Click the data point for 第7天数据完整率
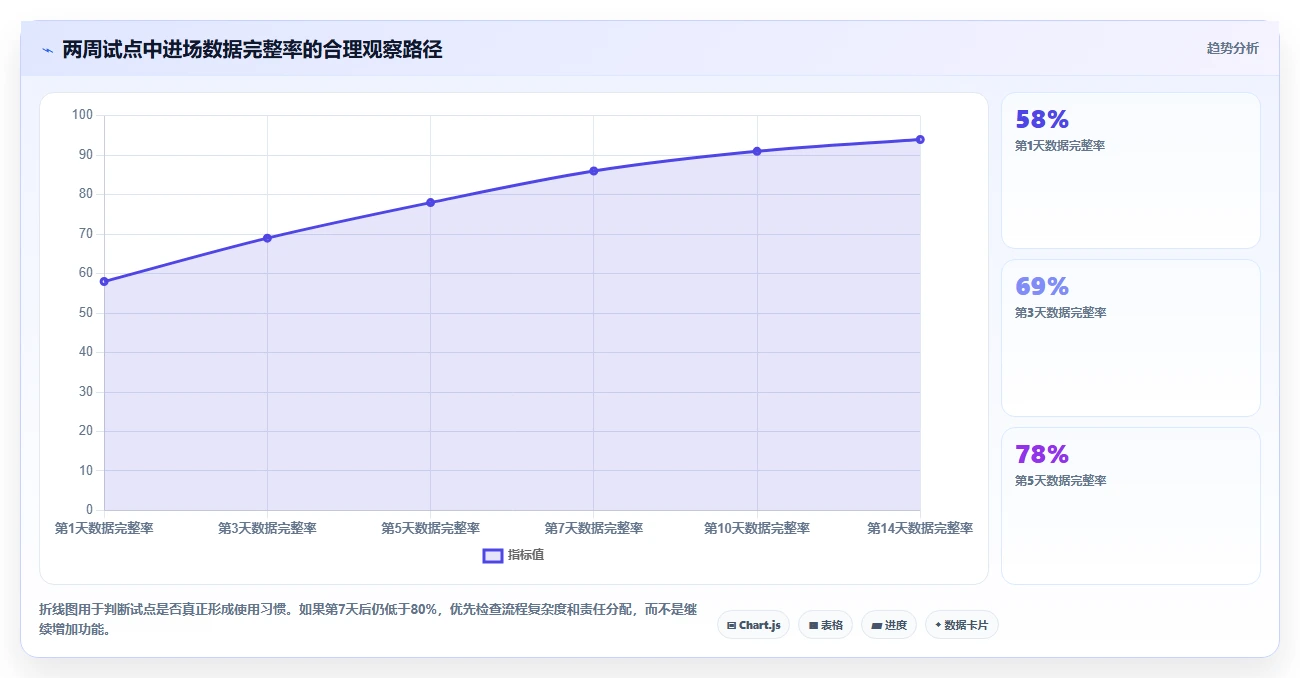This screenshot has height=678, width=1300. pos(593,171)
